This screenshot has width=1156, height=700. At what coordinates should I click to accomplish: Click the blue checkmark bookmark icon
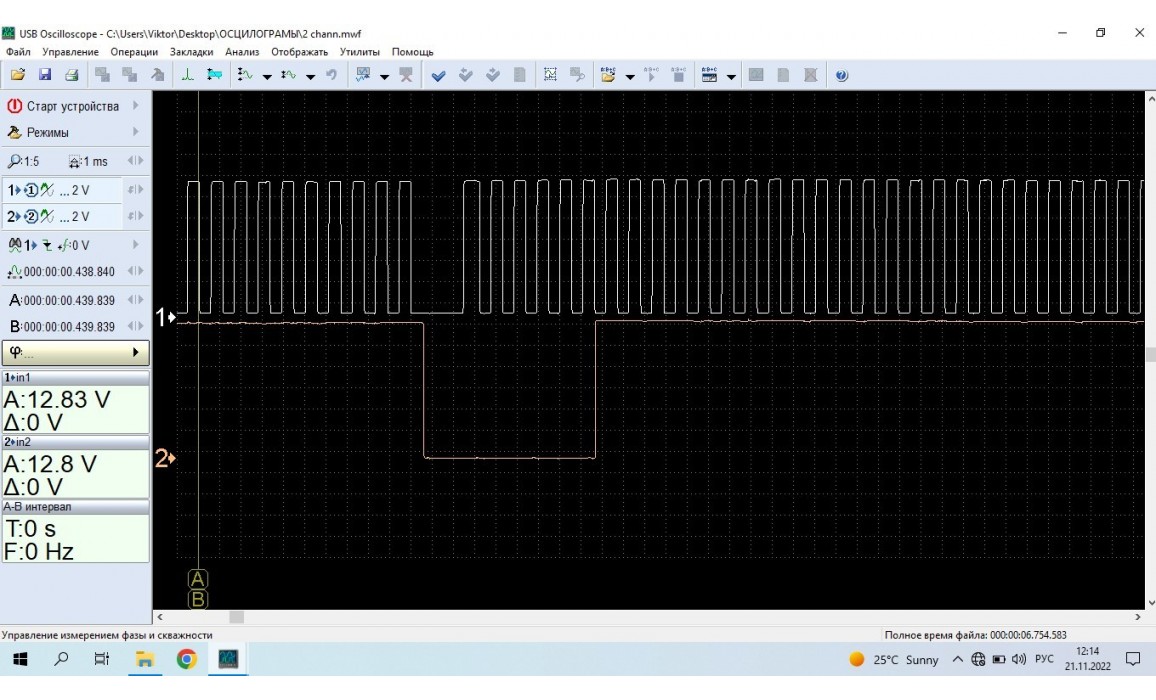[x=438, y=75]
